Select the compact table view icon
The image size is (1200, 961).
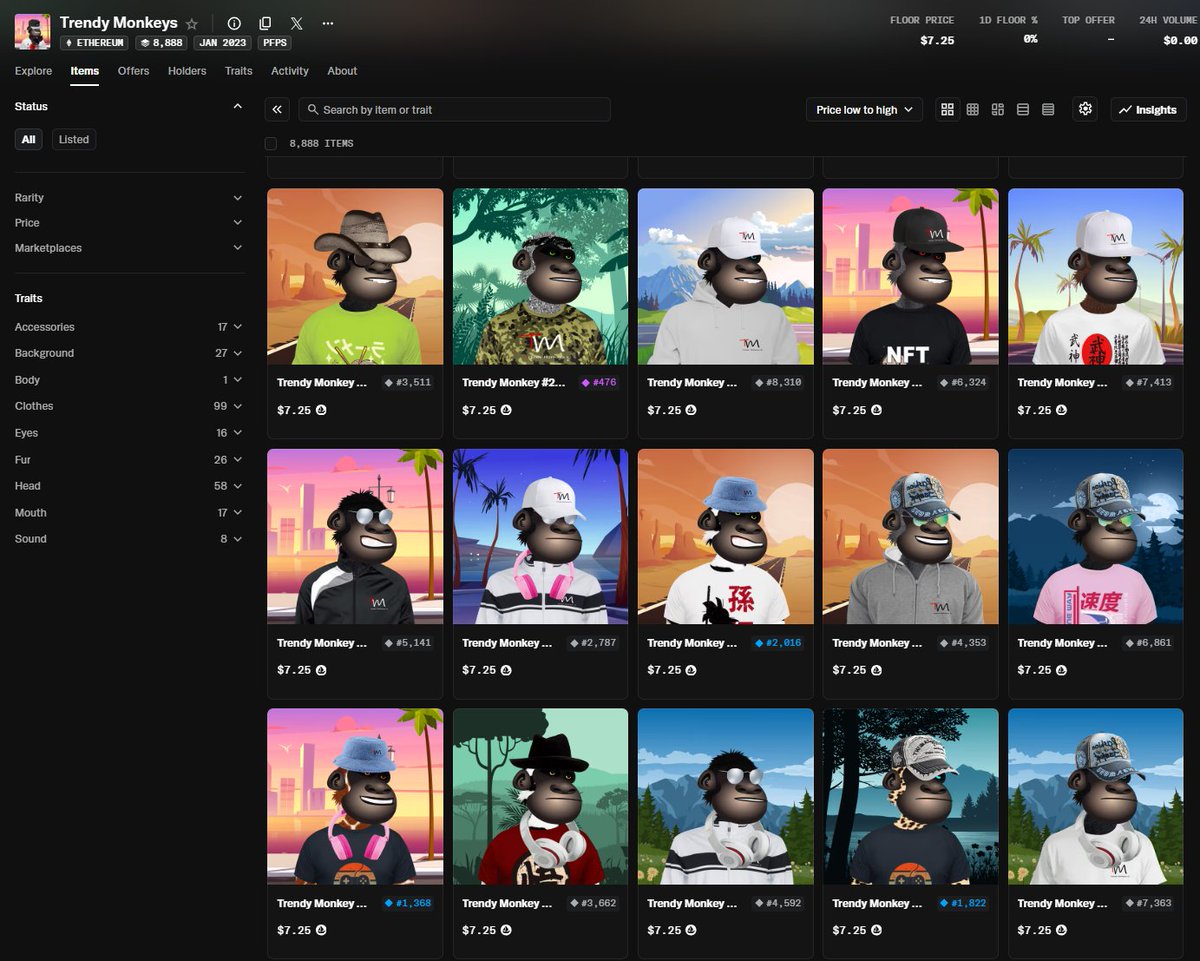tap(1048, 110)
